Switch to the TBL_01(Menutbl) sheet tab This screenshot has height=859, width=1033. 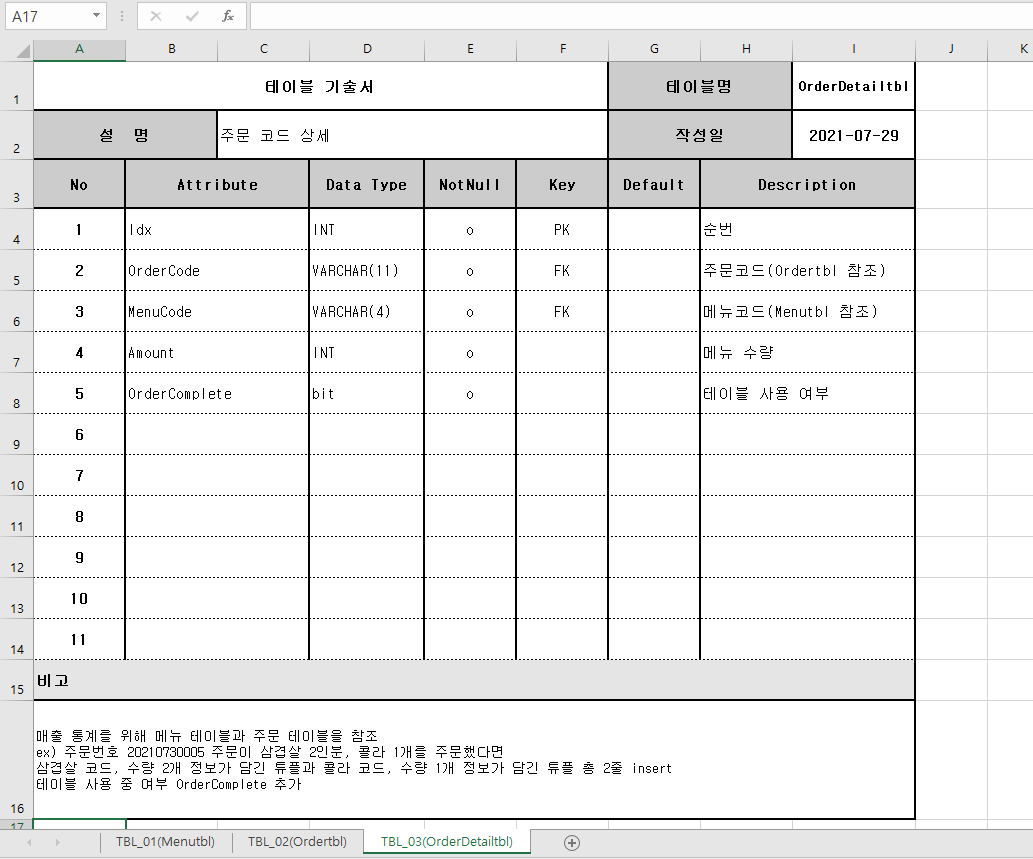tap(165, 843)
